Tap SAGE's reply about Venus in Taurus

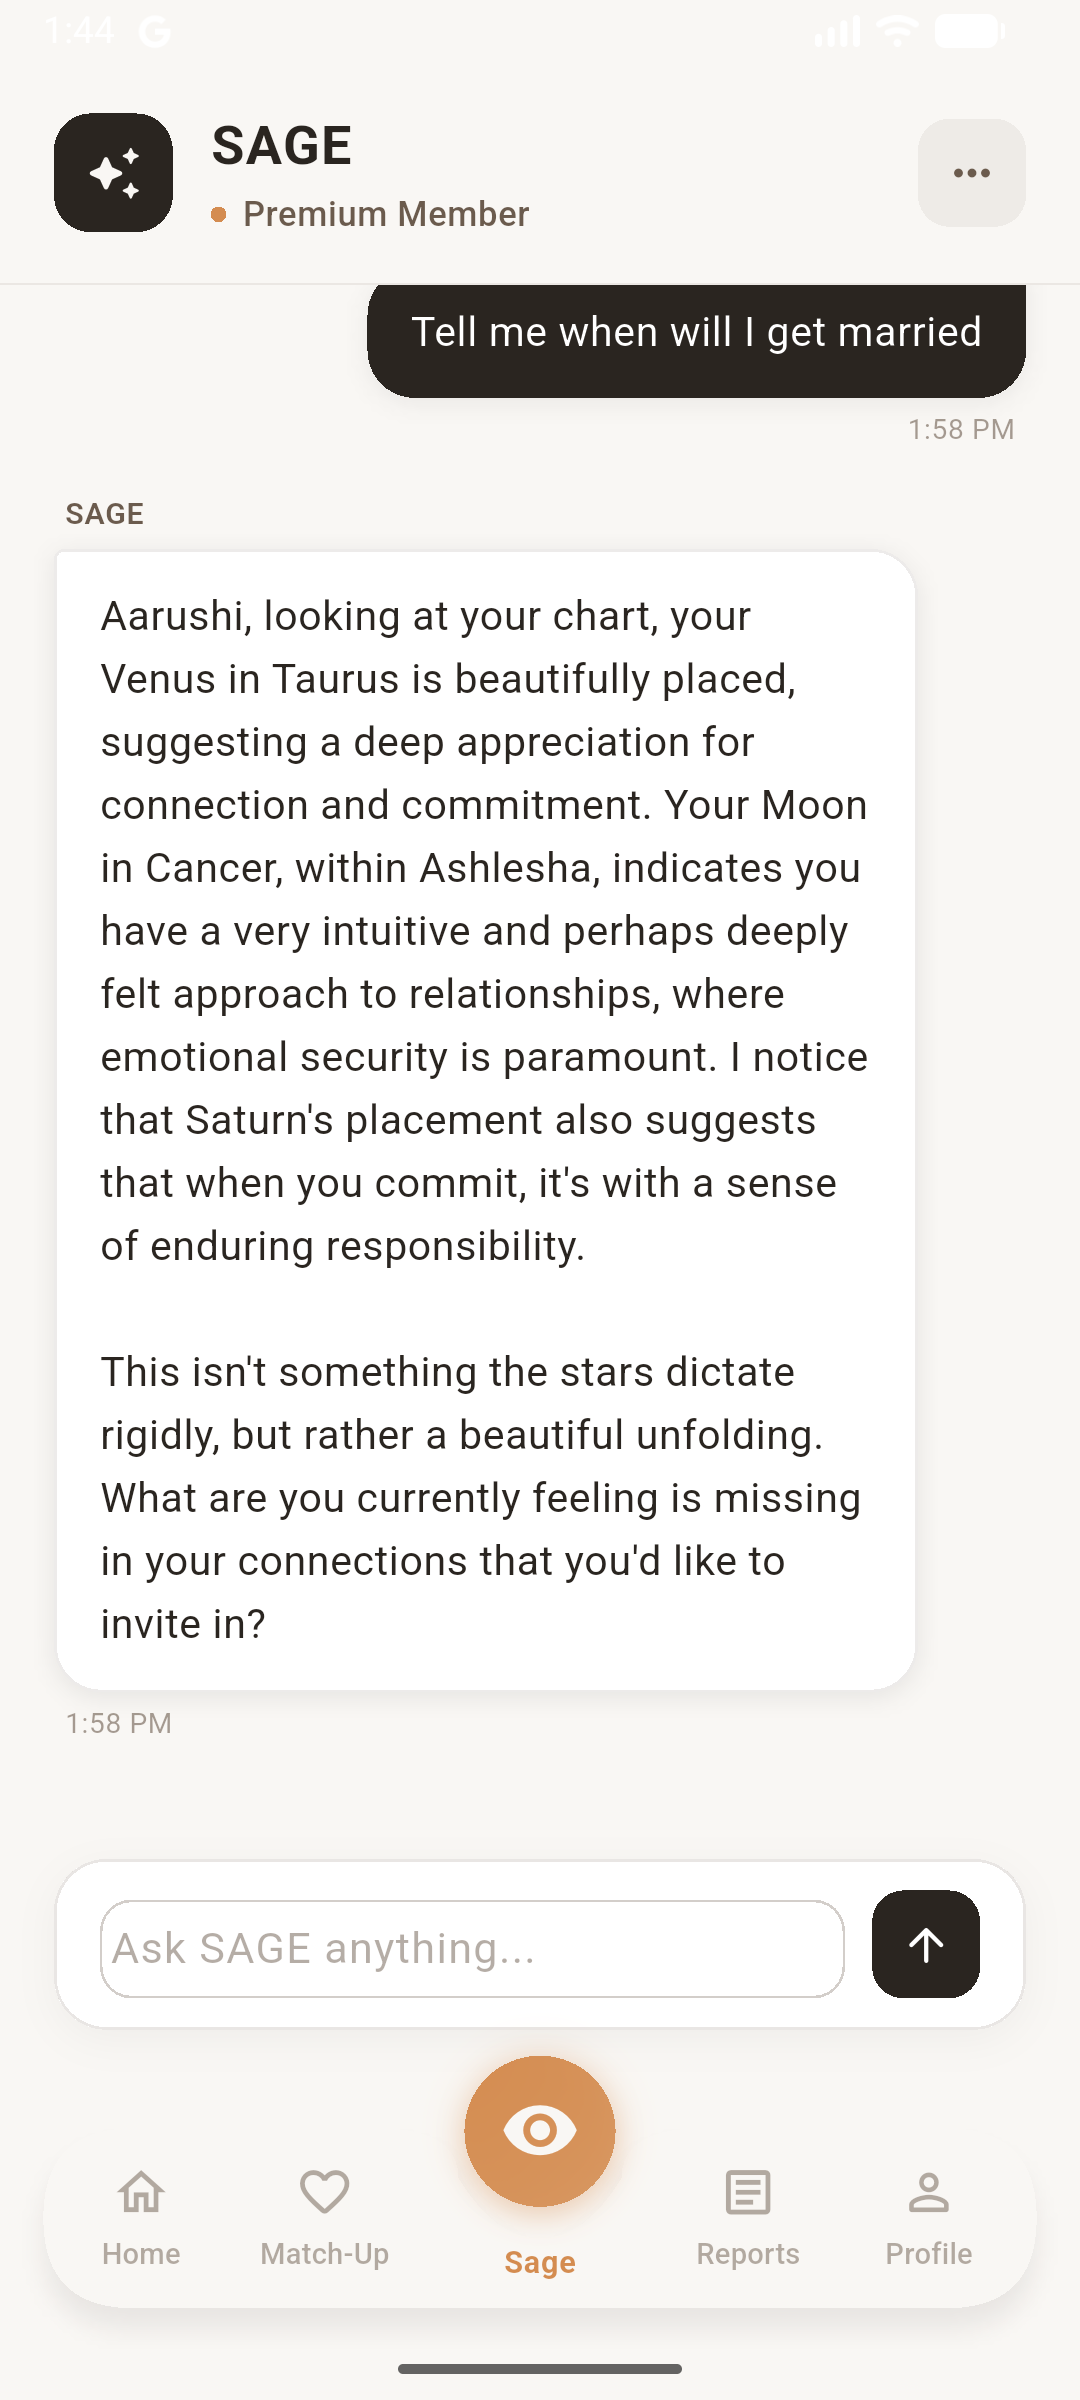[486, 1120]
